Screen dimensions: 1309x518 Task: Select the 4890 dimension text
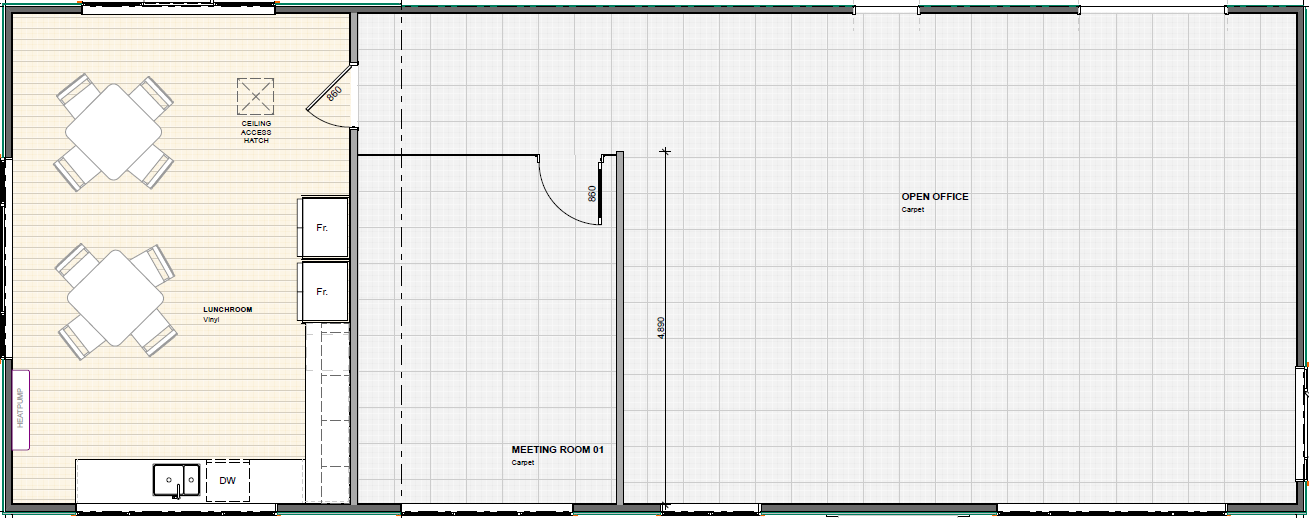[660, 329]
